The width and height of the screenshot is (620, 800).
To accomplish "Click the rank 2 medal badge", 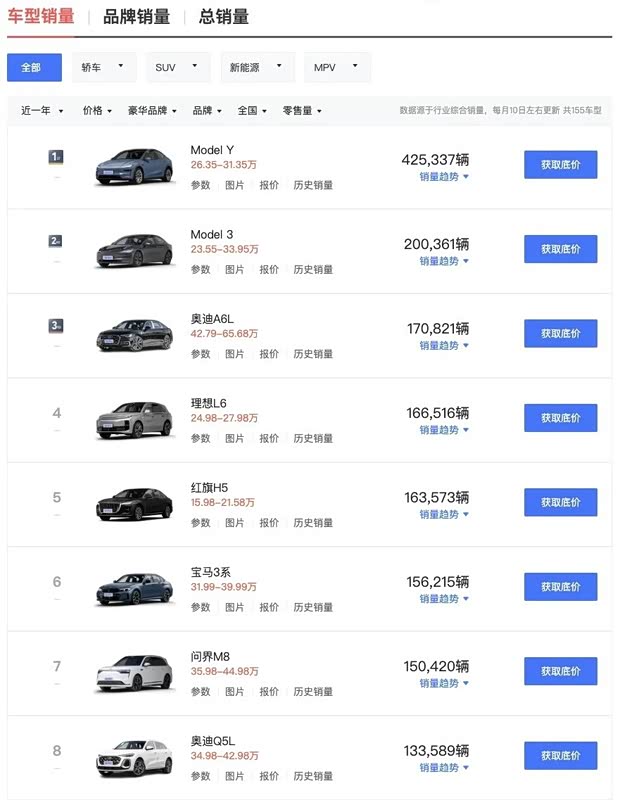I will pyautogui.click(x=57, y=241).
